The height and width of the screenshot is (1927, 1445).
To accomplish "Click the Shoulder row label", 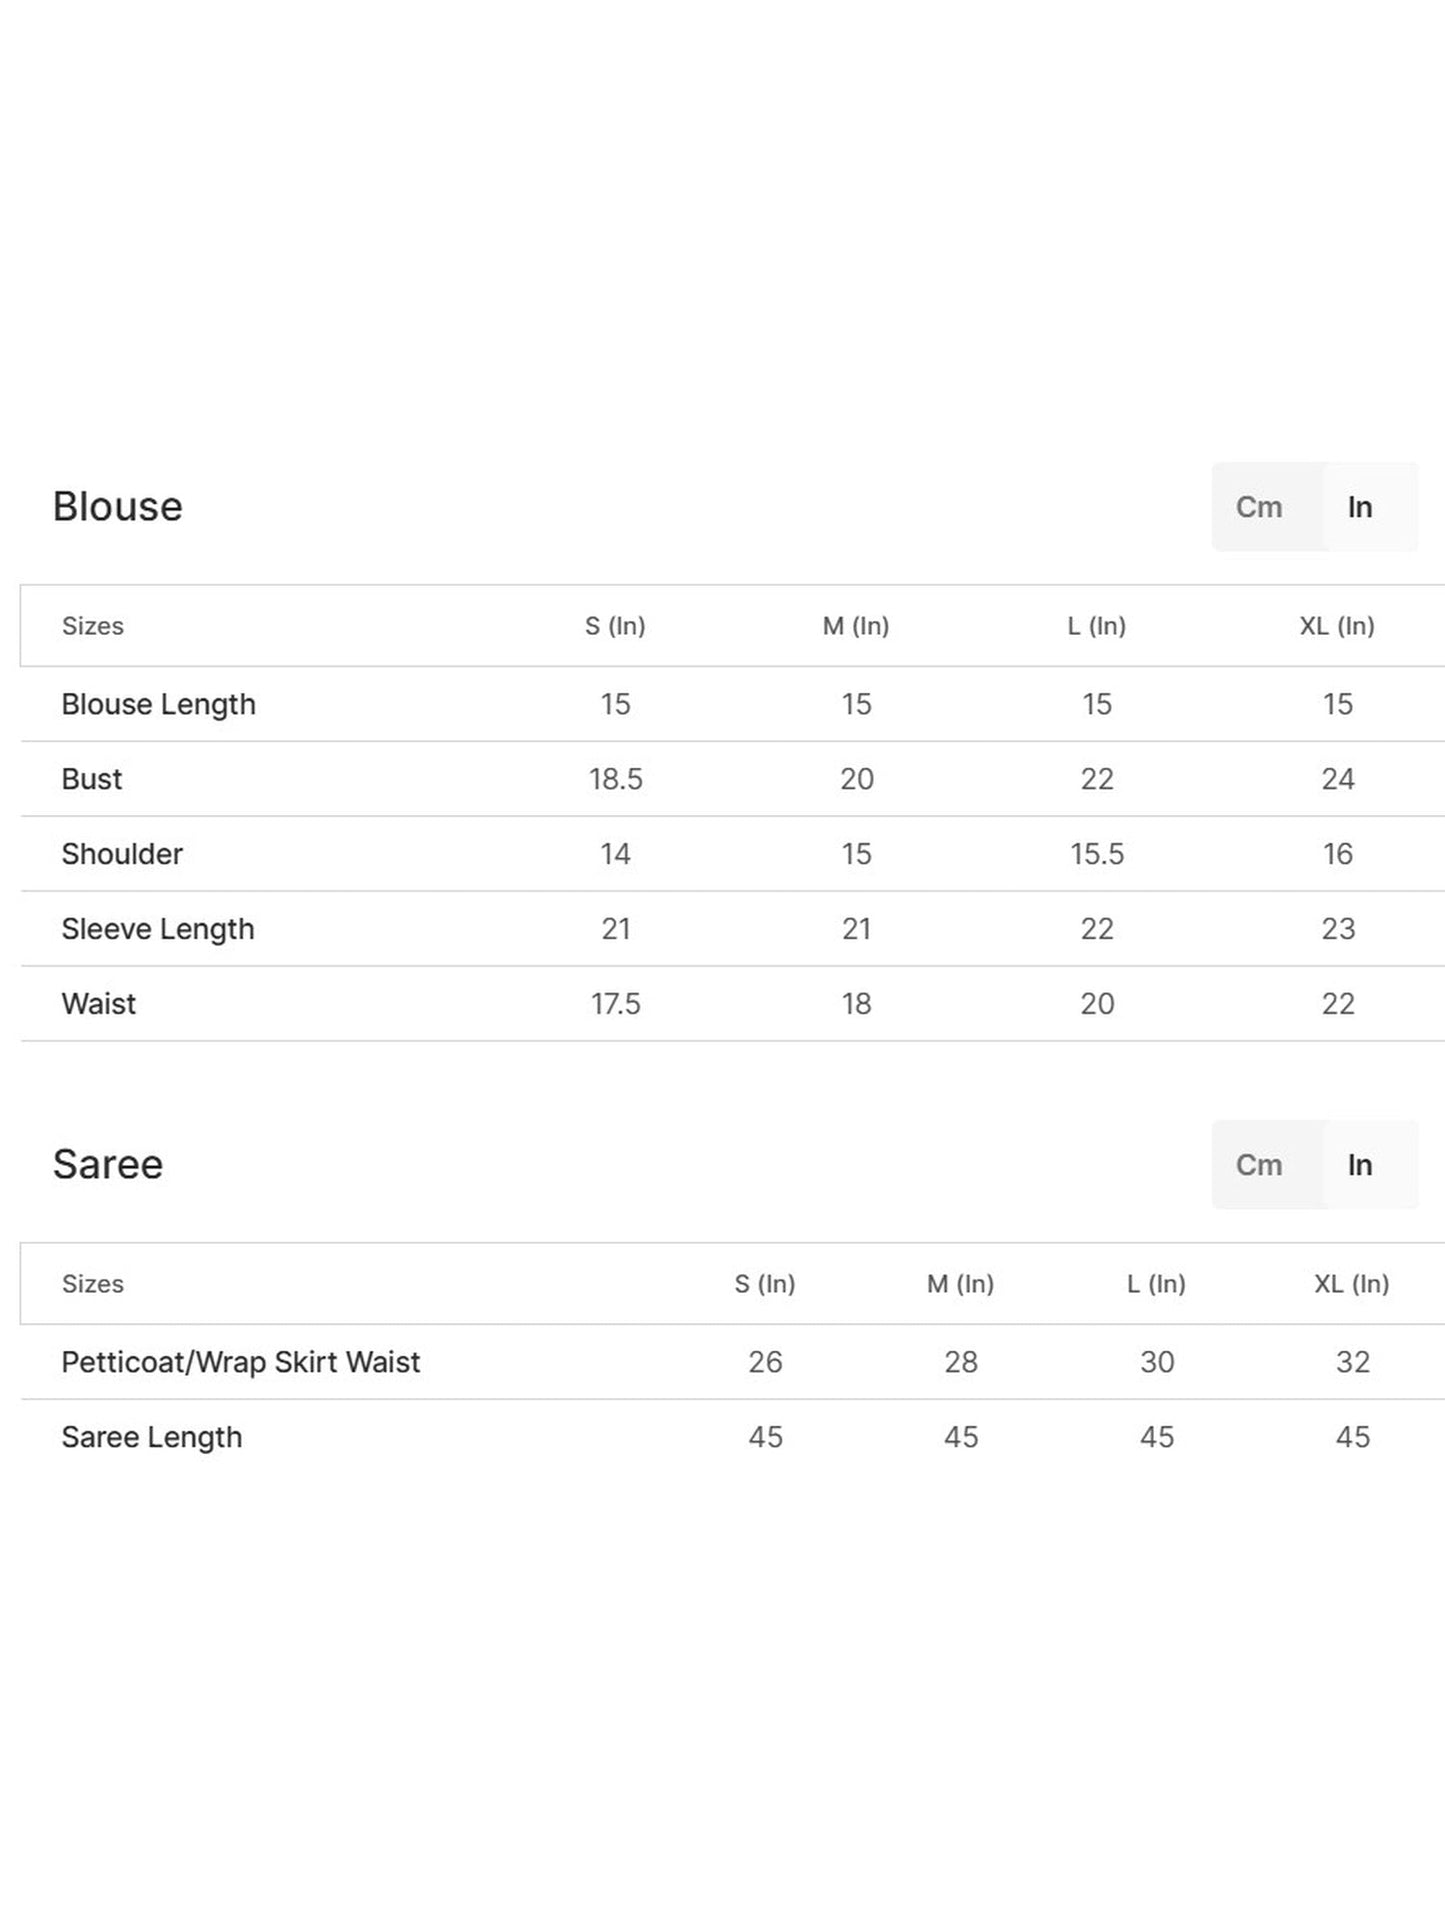I will 122,854.
